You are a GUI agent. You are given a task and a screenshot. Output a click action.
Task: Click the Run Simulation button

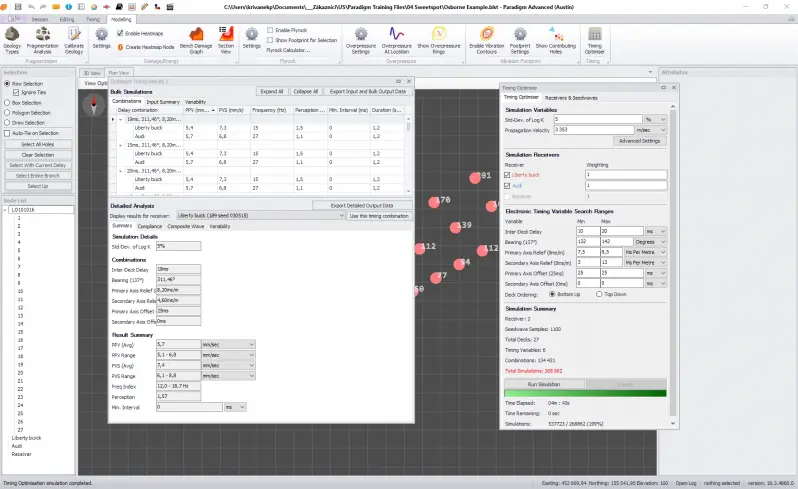point(544,384)
